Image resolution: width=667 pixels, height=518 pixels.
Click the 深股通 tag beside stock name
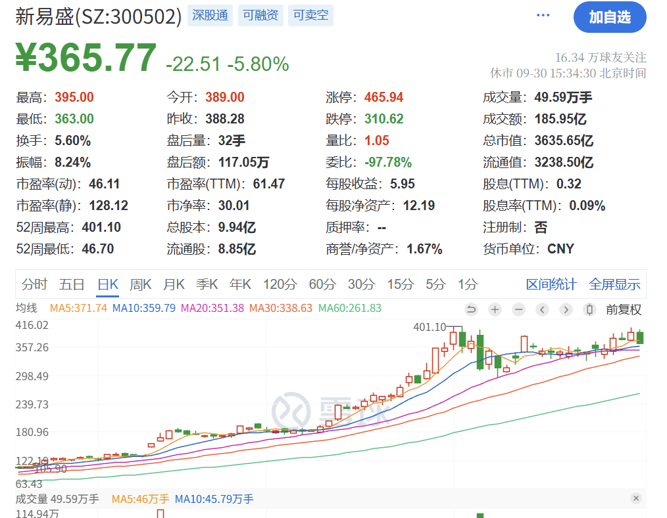pos(209,17)
